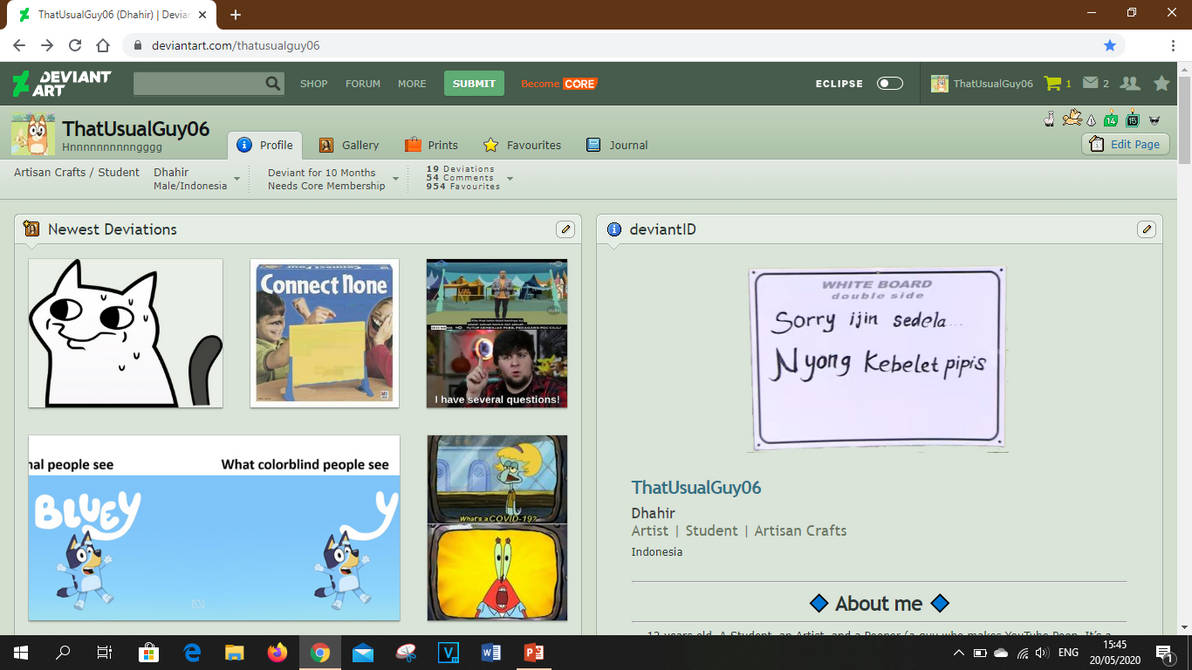
Task: Open Windows notification center
Action: 1164,653
